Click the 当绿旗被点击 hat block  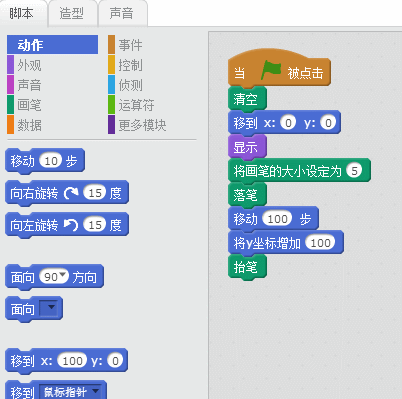coord(279,69)
